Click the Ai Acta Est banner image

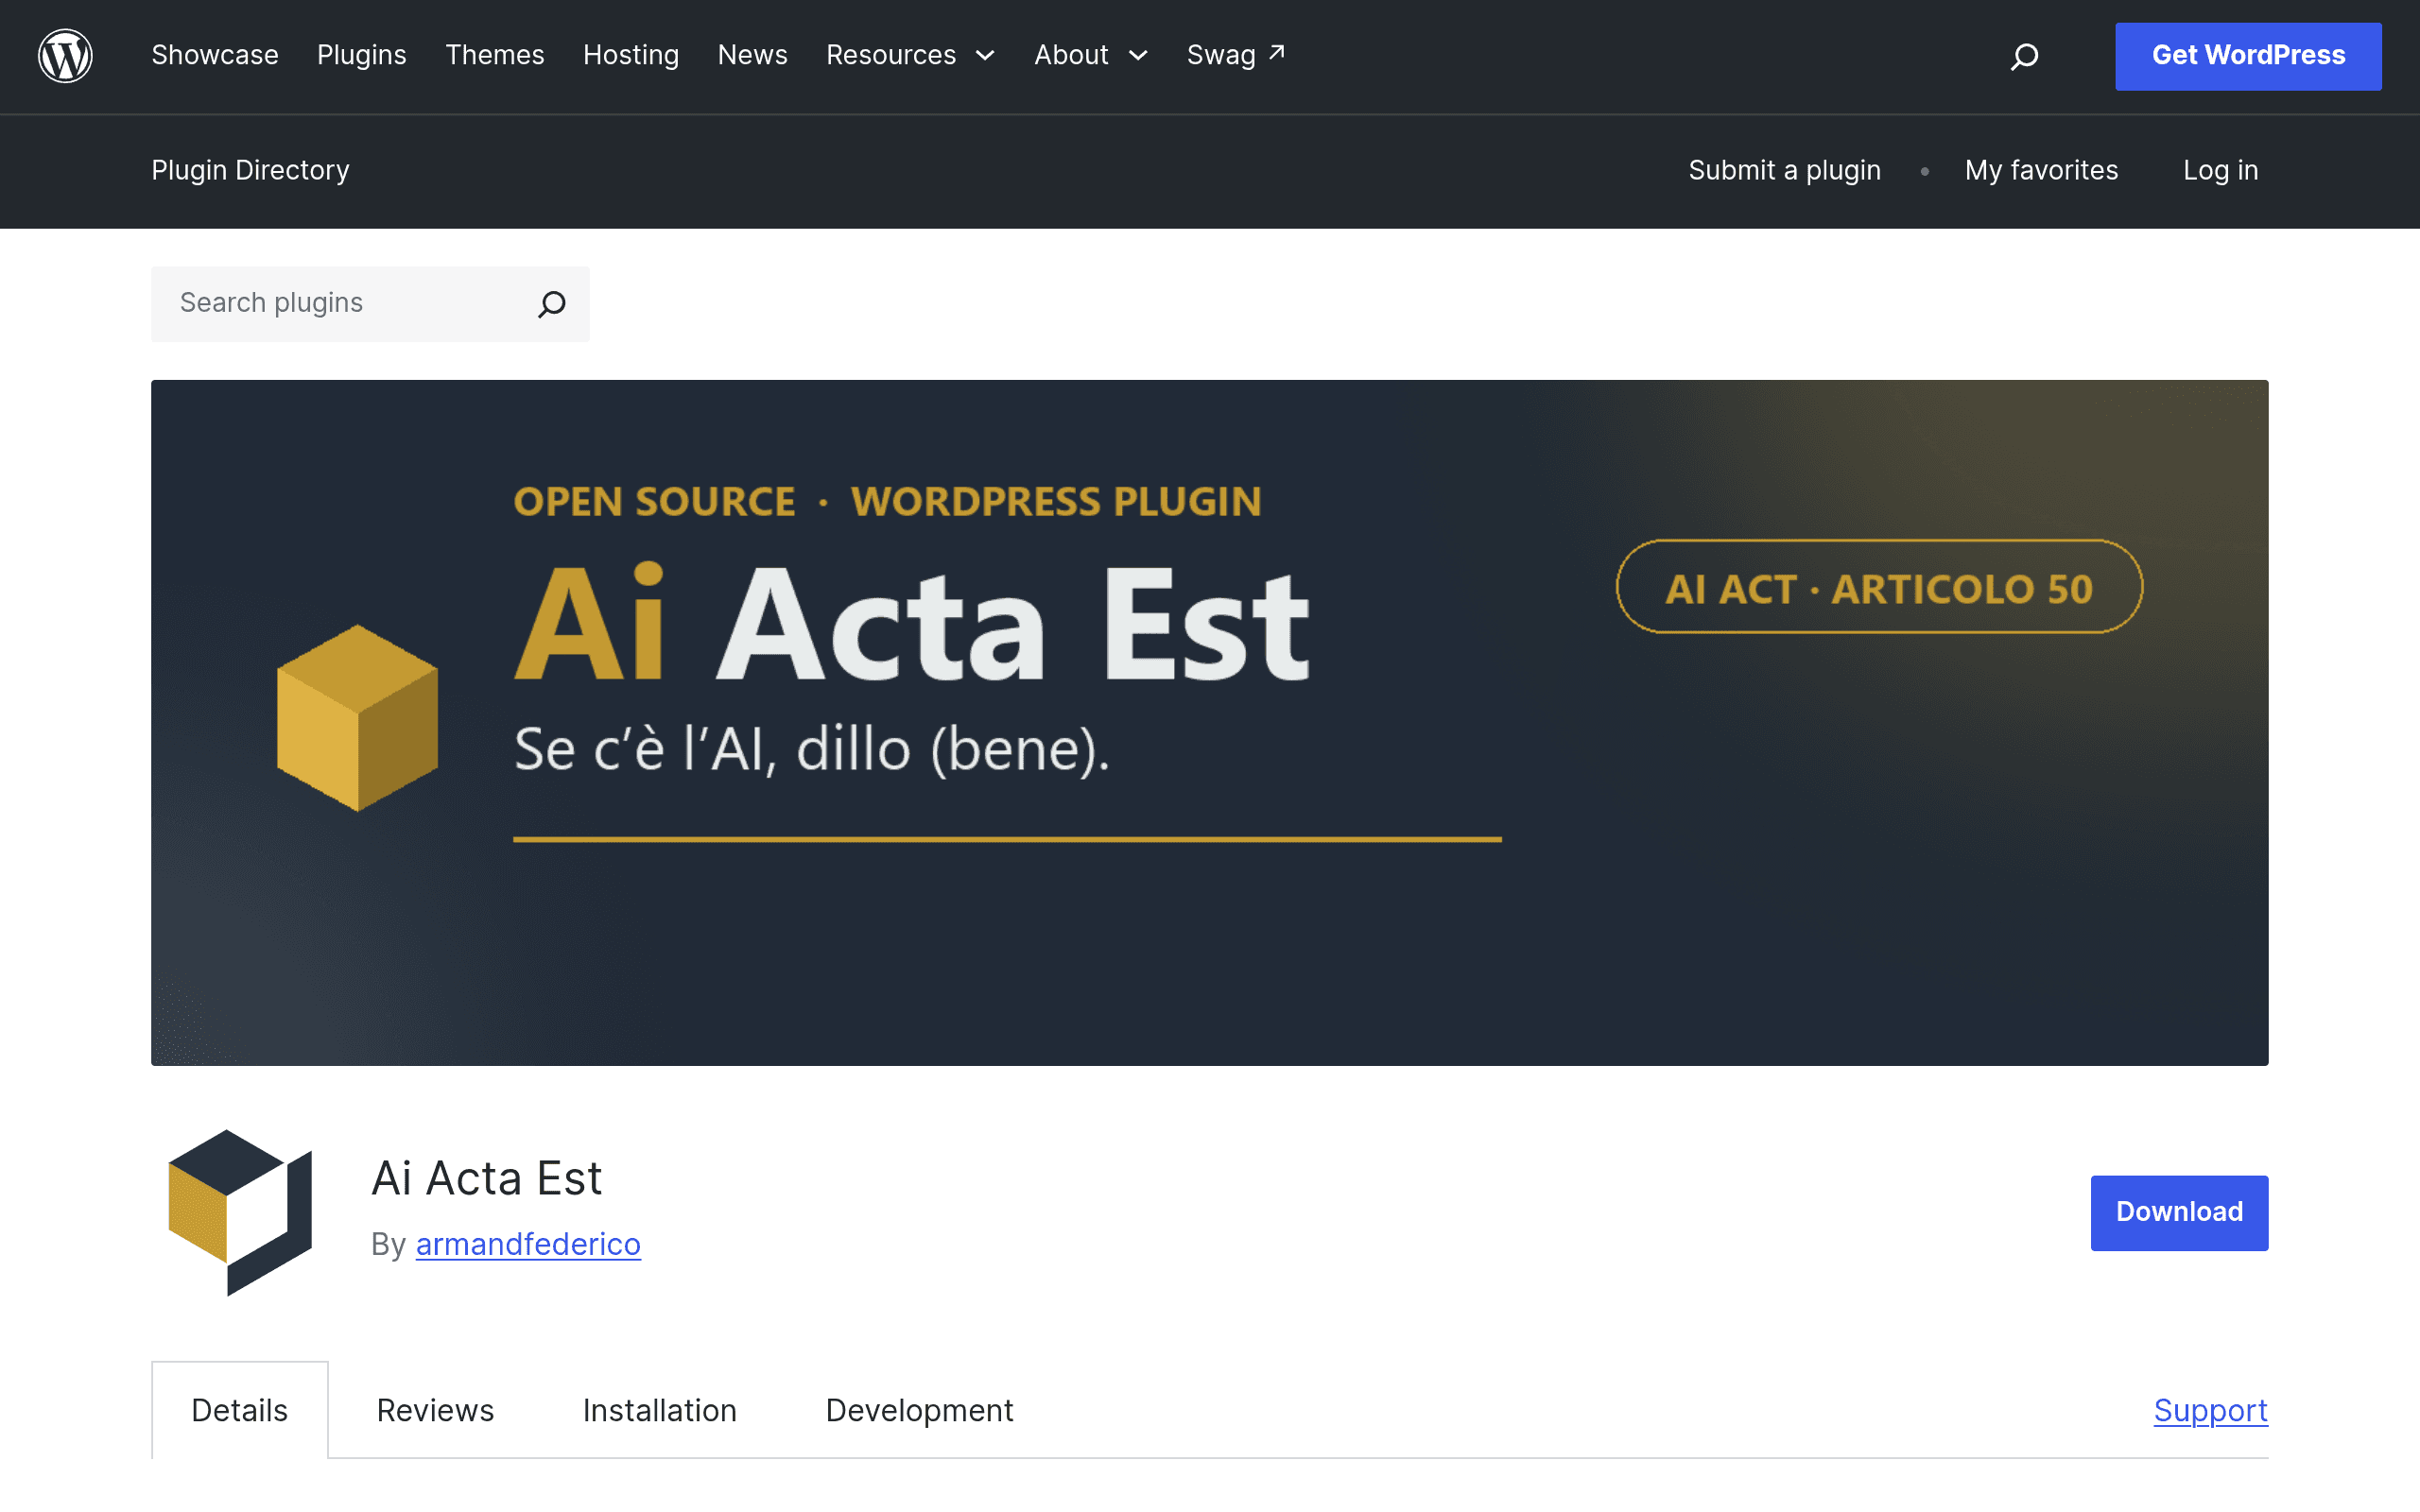[x=1210, y=722]
